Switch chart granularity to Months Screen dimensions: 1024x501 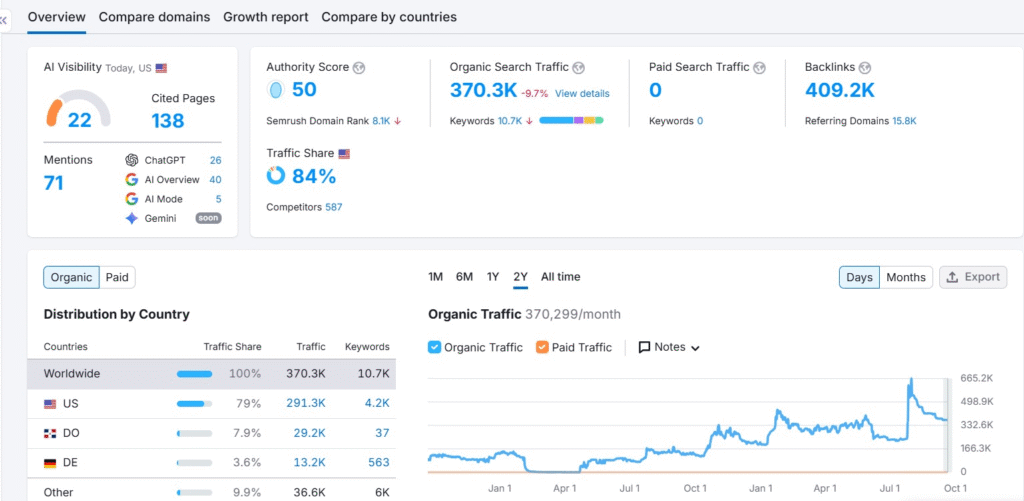coord(906,277)
